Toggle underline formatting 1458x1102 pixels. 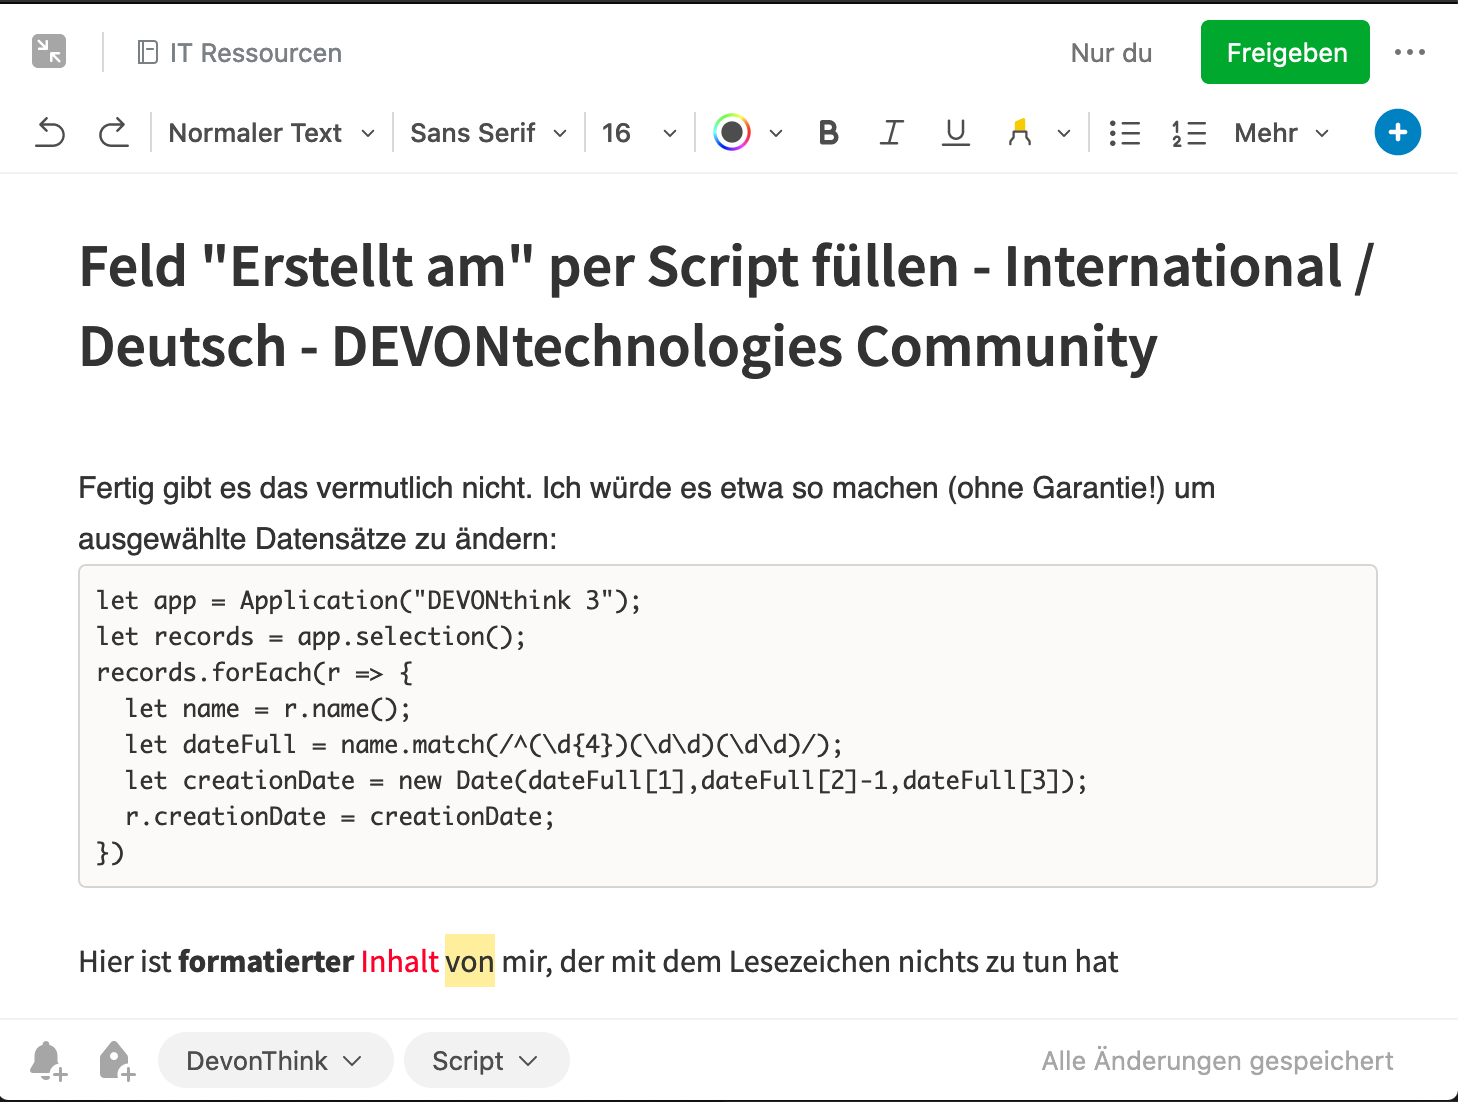point(956,132)
